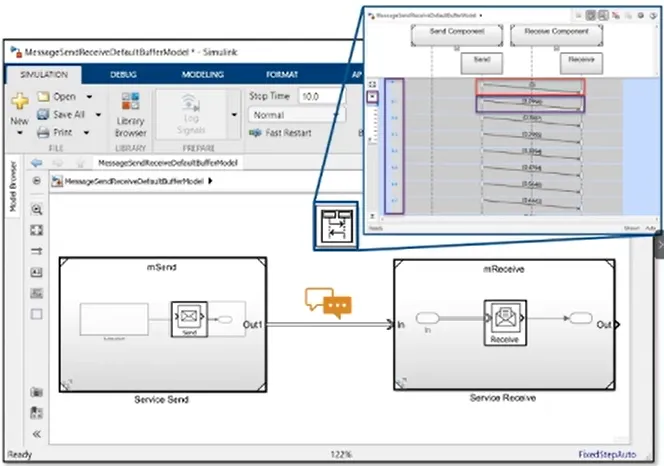Click the lower viewmarks palette icon
This screenshot has height=466, width=664.
pos(36,413)
